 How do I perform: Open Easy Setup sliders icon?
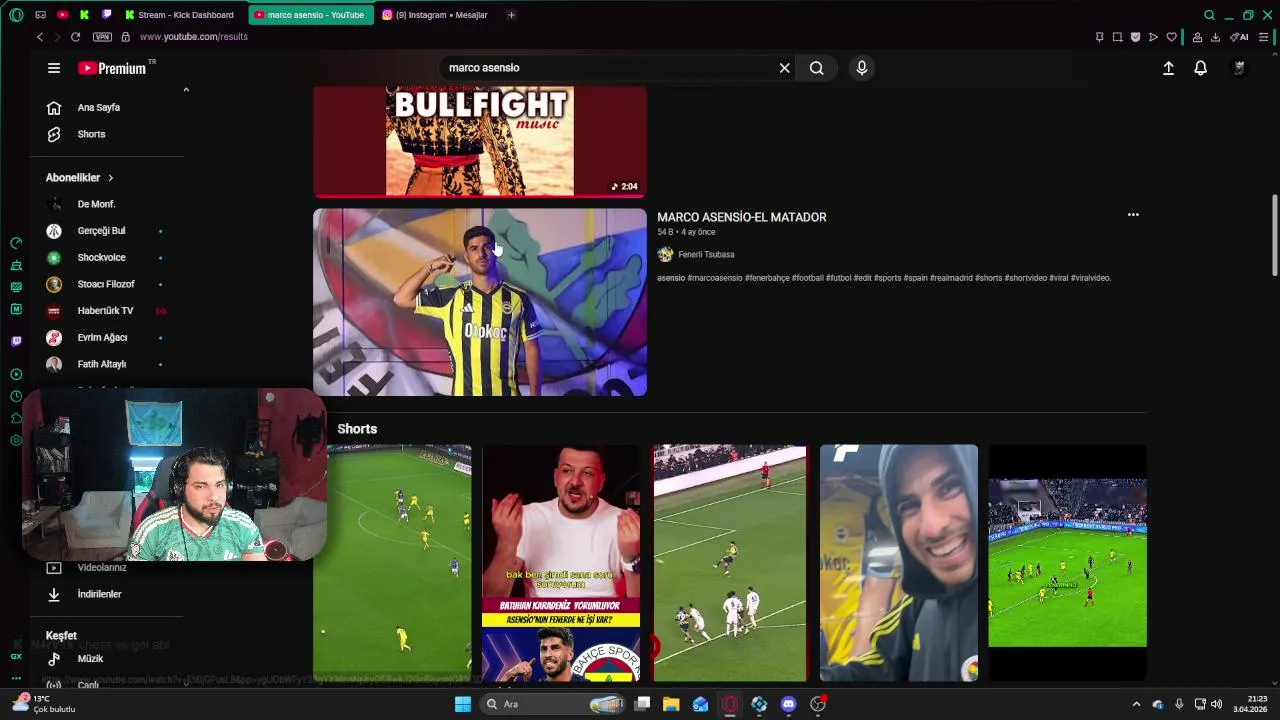1264,37
